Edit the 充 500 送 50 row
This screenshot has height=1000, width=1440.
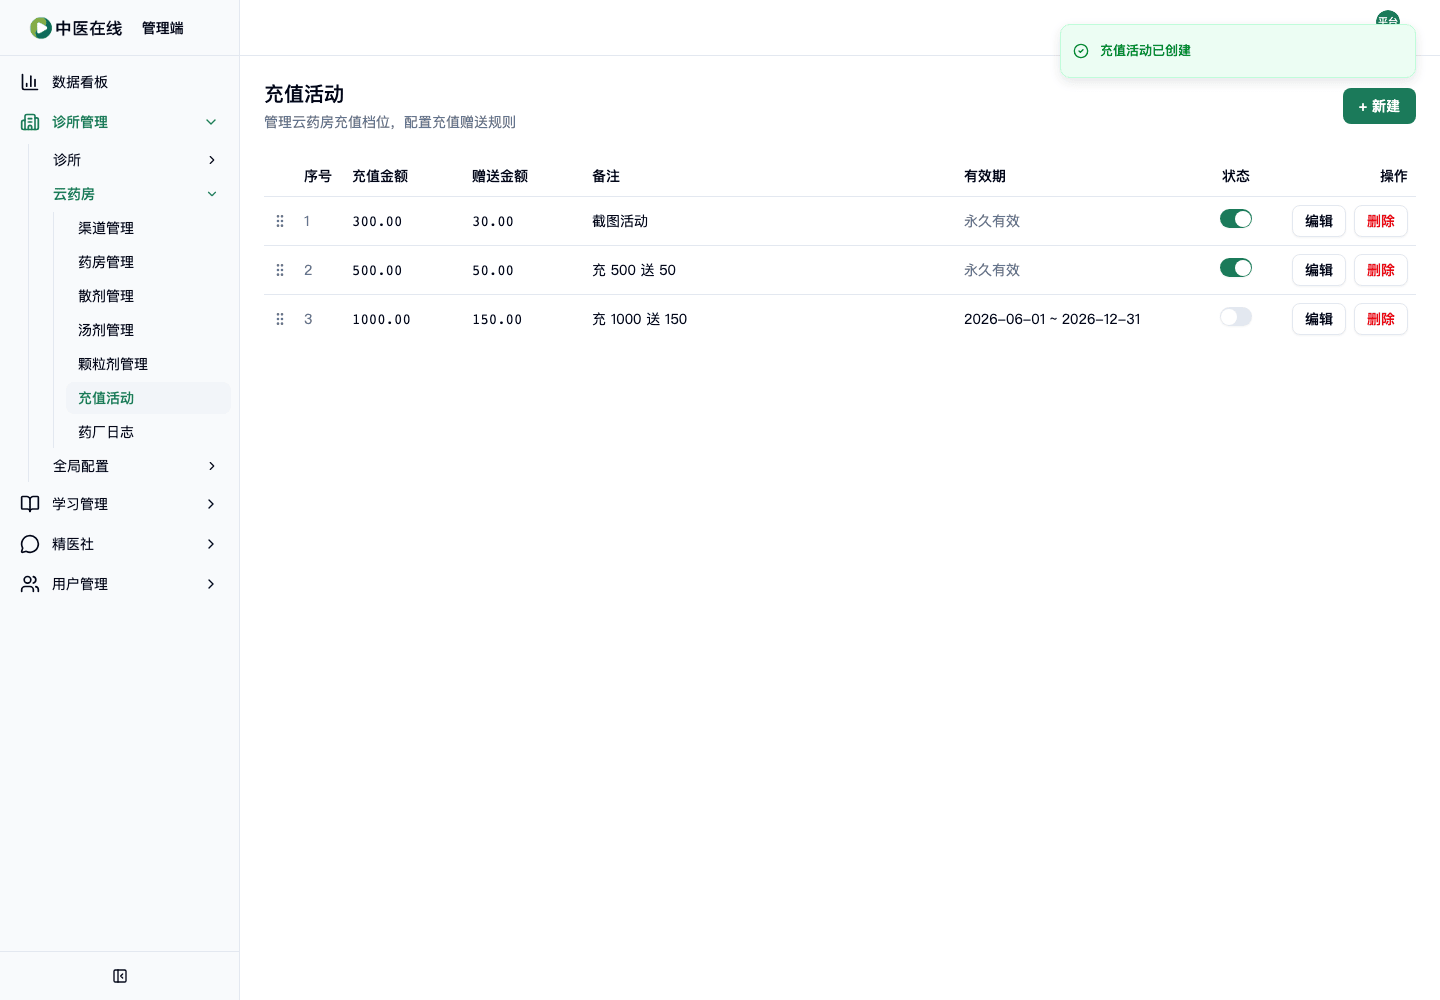(1319, 270)
